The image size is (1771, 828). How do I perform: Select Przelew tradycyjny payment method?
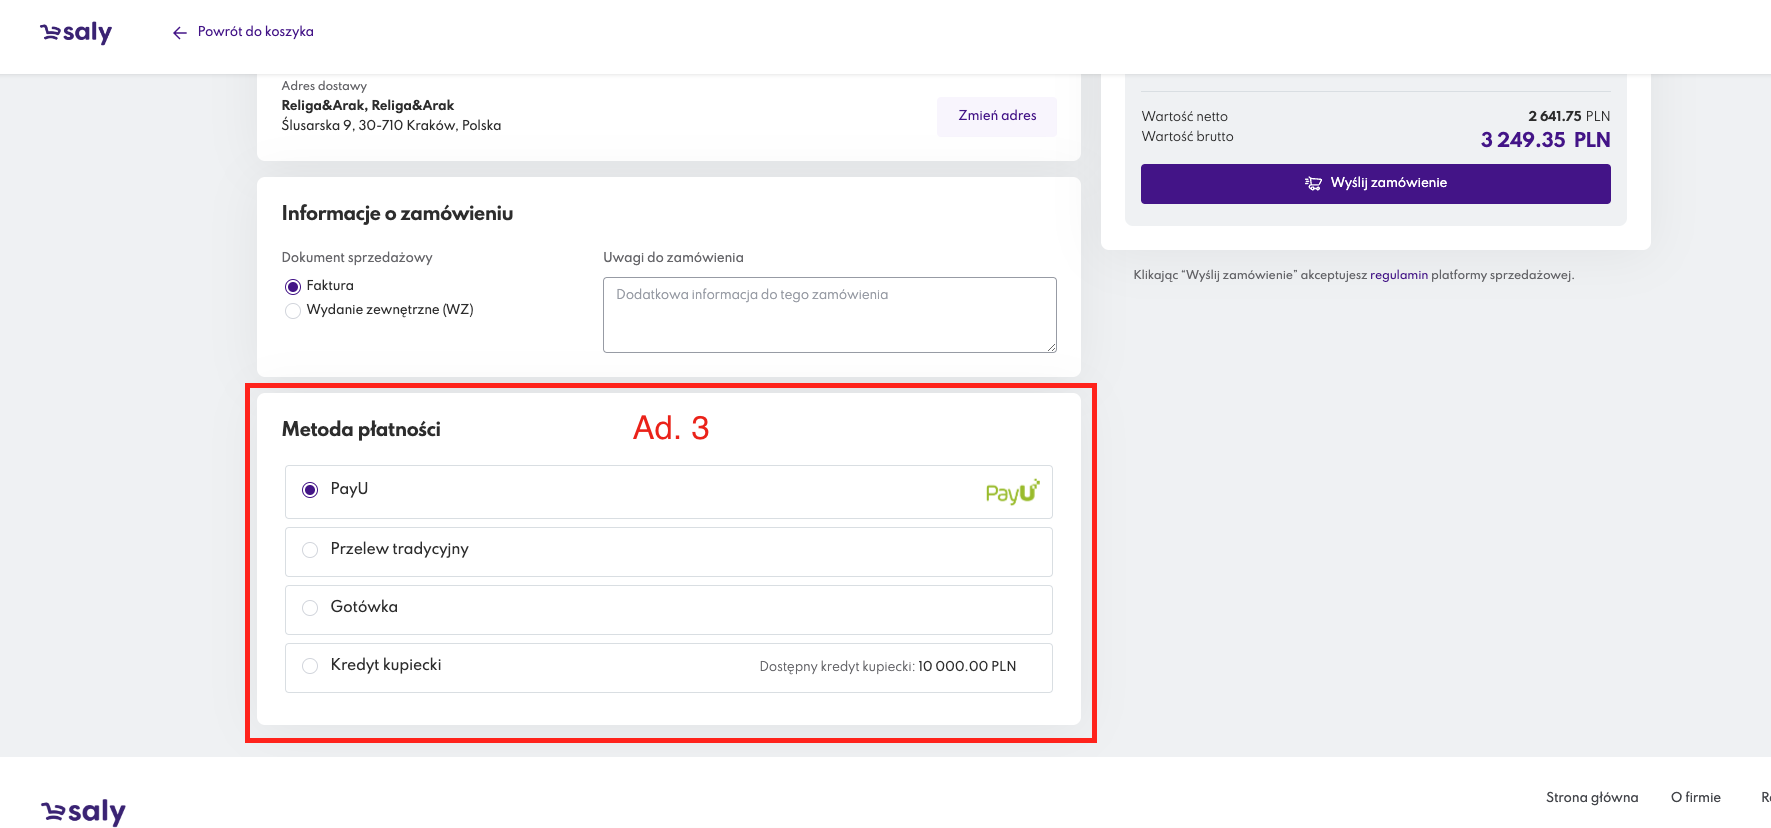pos(310,550)
